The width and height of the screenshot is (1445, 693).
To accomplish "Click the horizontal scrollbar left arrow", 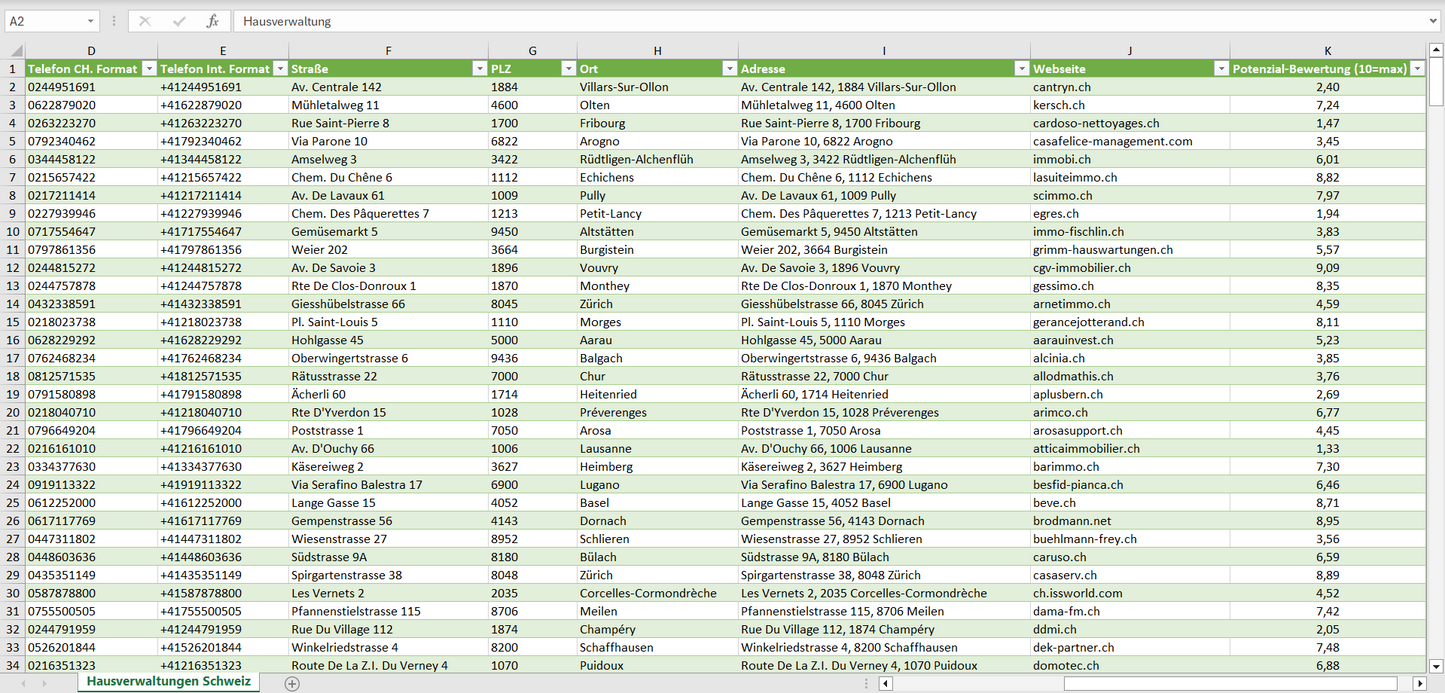I will (x=885, y=683).
